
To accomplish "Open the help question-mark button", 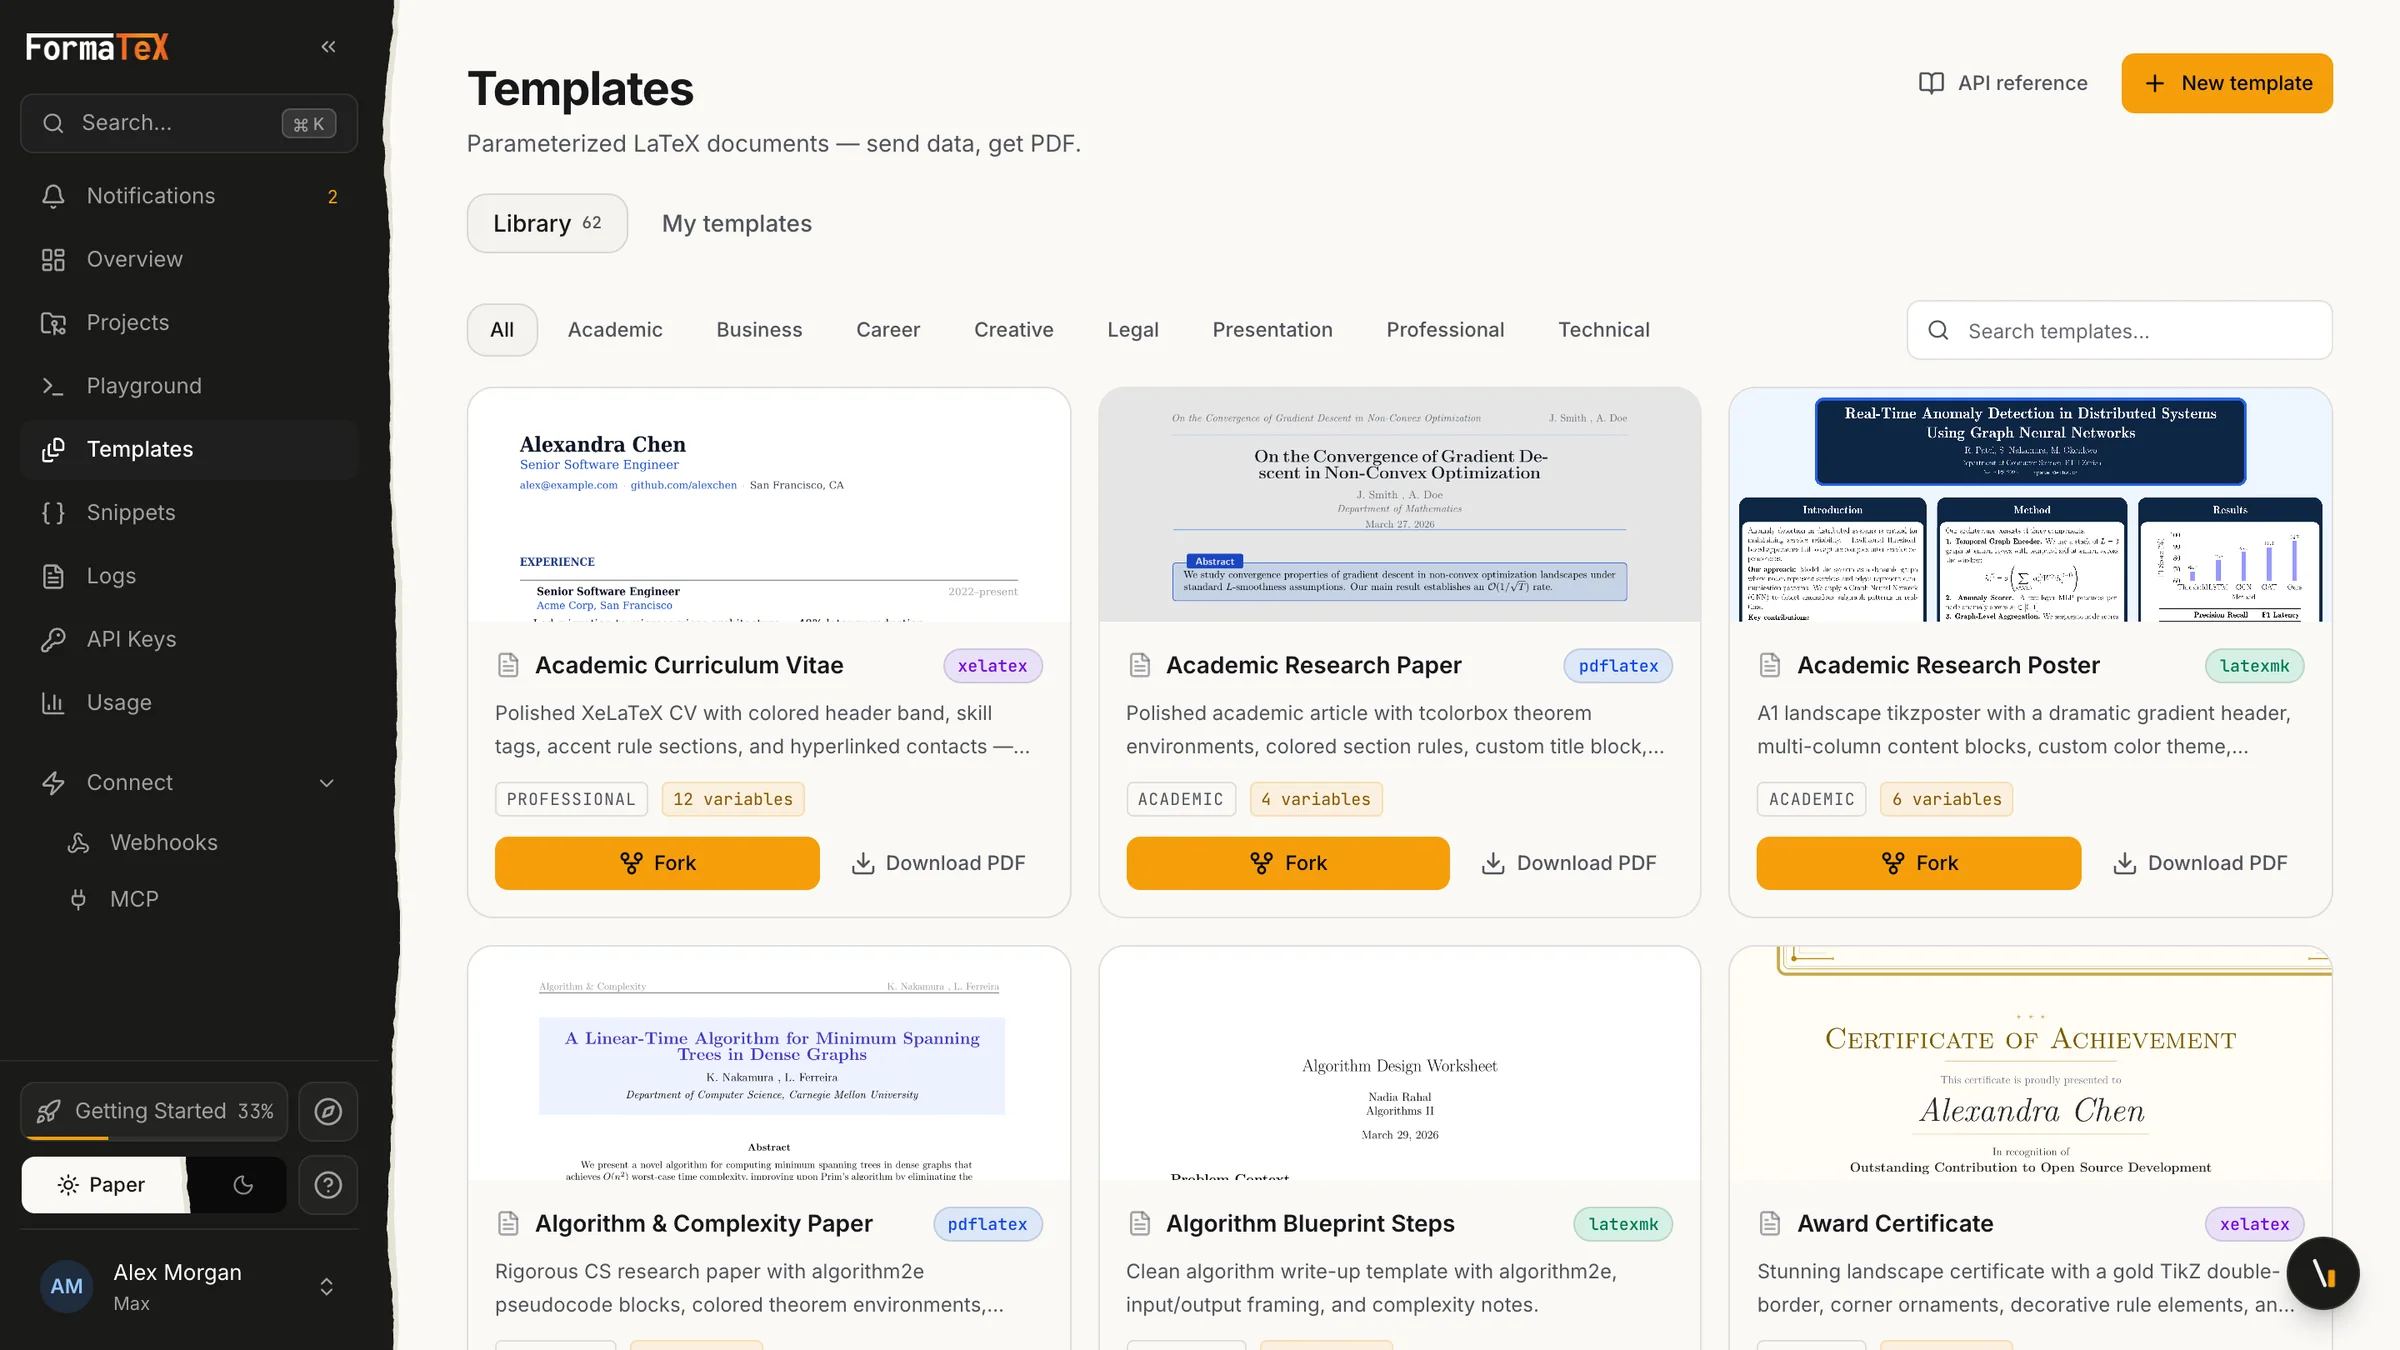I will pyautogui.click(x=328, y=1185).
